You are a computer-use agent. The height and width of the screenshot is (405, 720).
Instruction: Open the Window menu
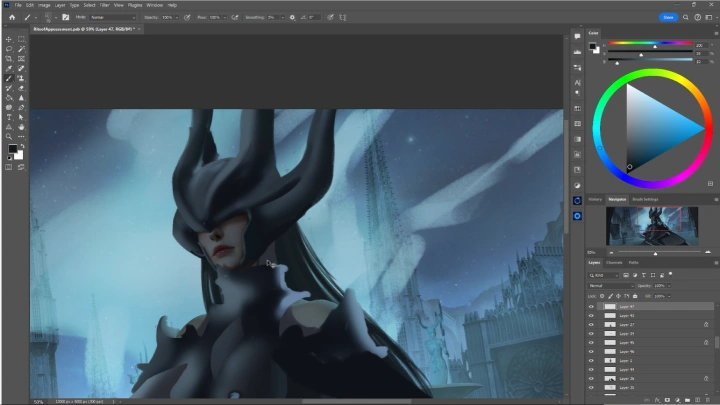[155, 5]
